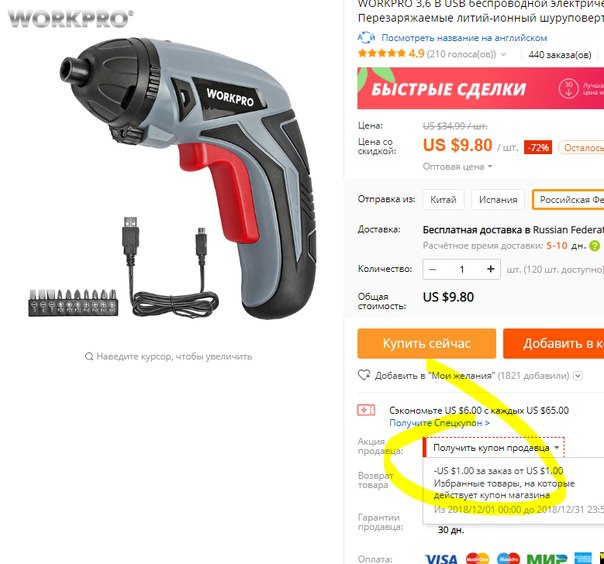This screenshot has height=564, width=604.
Task: Click the quantity input field
Action: (x=461, y=269)
